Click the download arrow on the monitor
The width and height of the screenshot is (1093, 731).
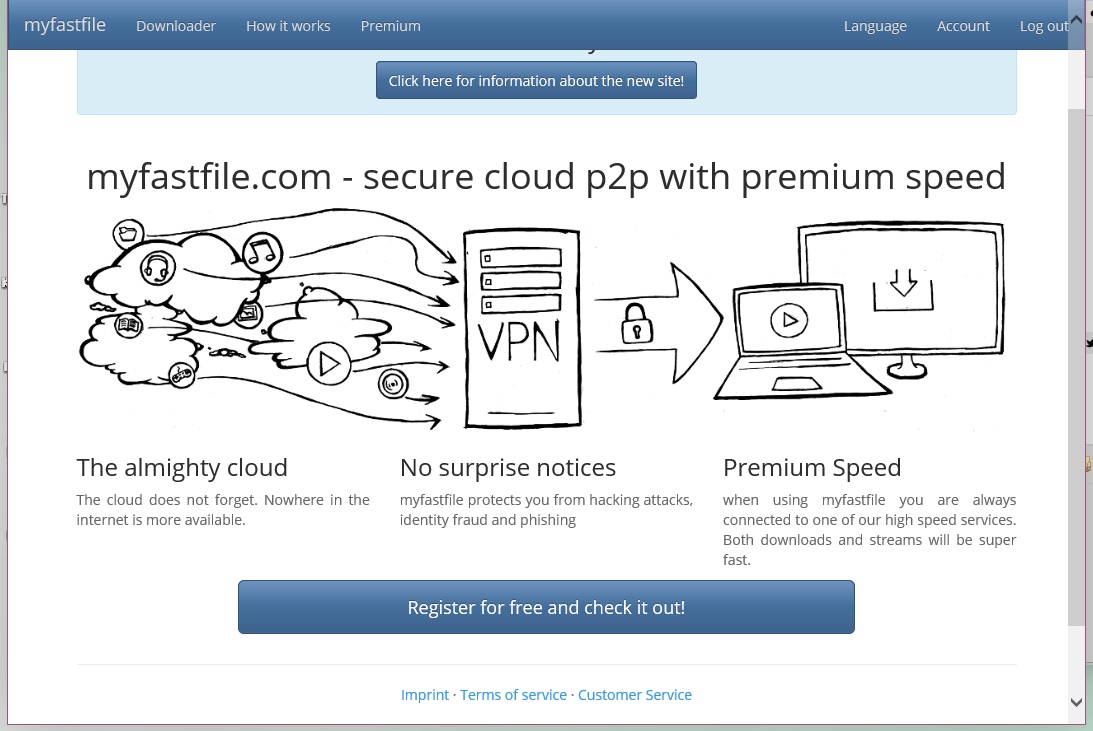tap(903, 290)
